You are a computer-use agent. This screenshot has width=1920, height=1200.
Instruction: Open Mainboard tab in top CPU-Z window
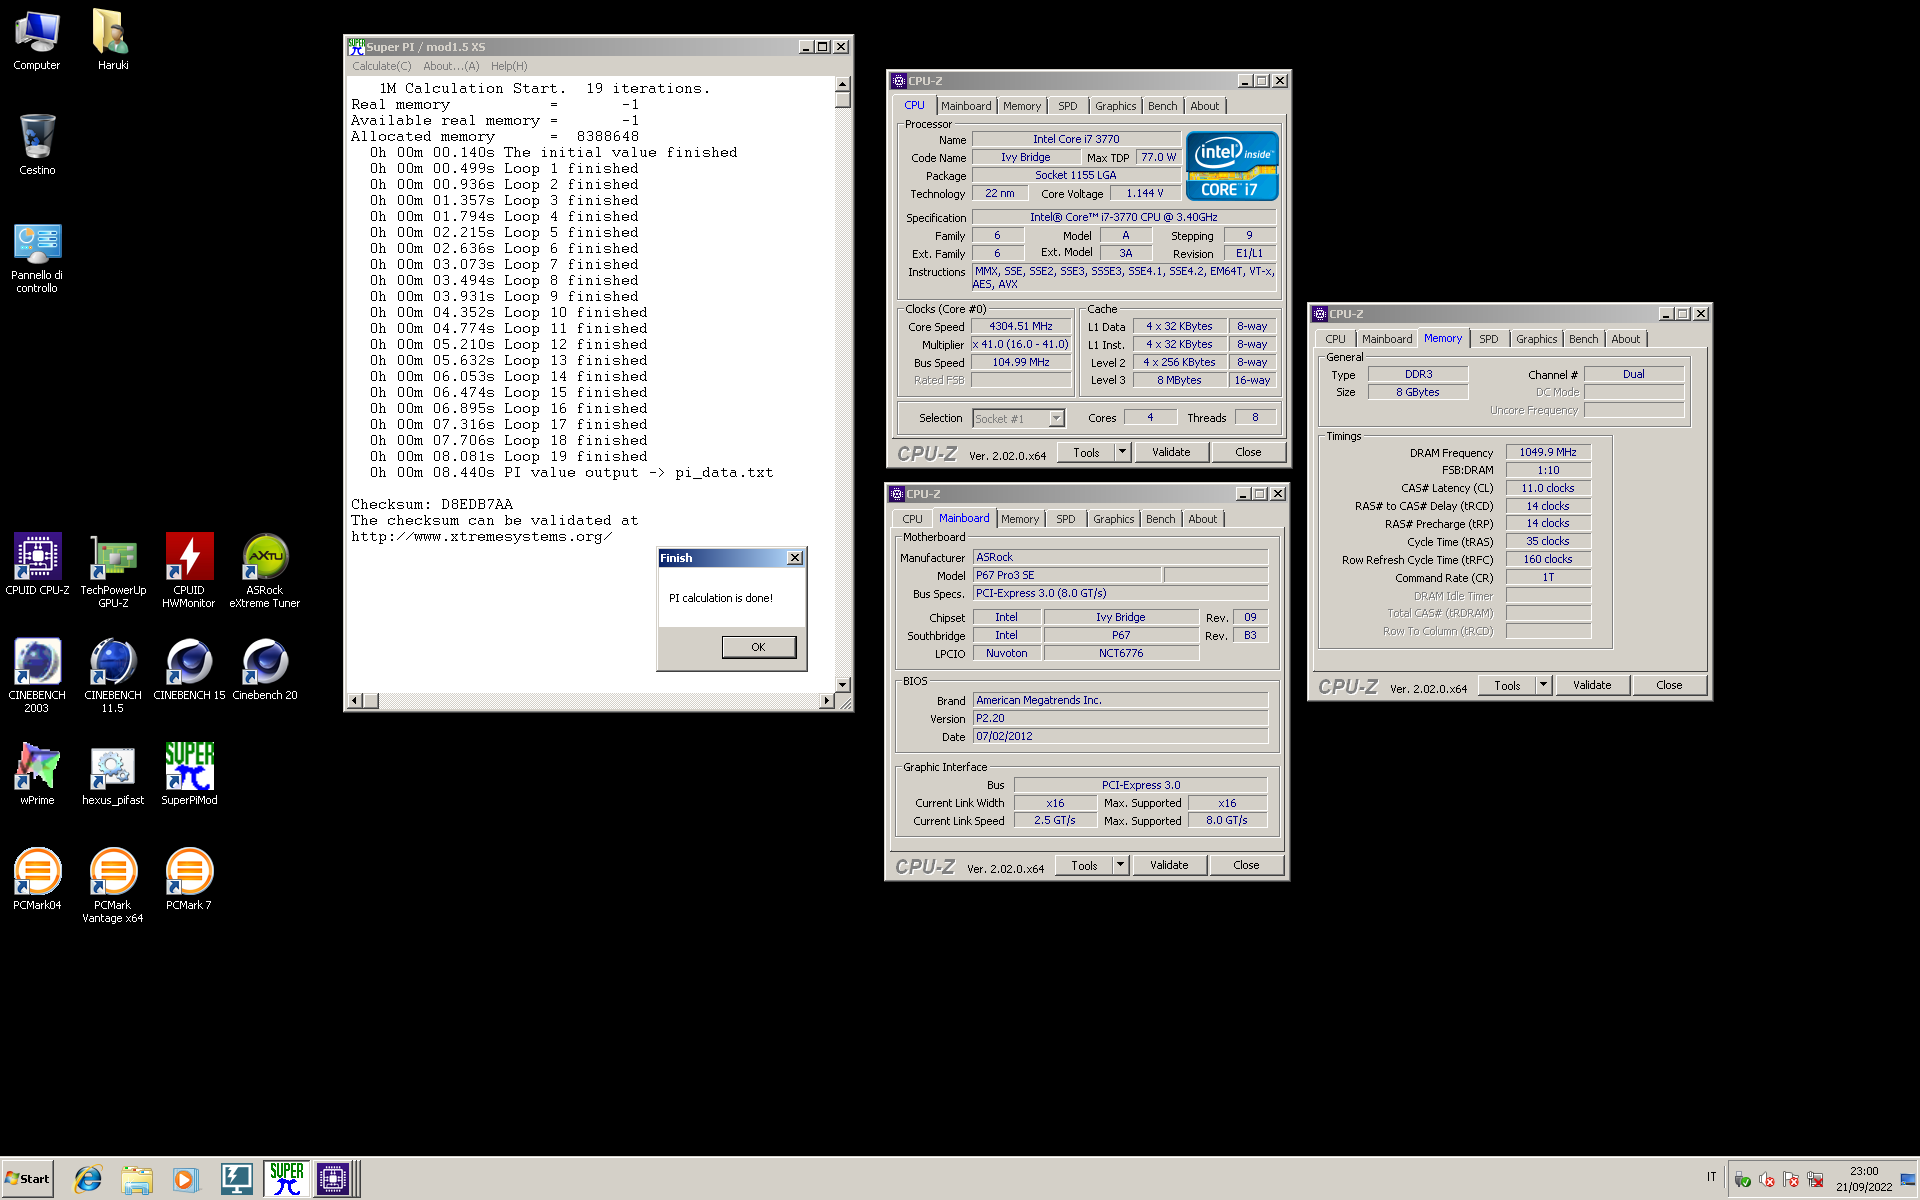[x=966, y=106]
